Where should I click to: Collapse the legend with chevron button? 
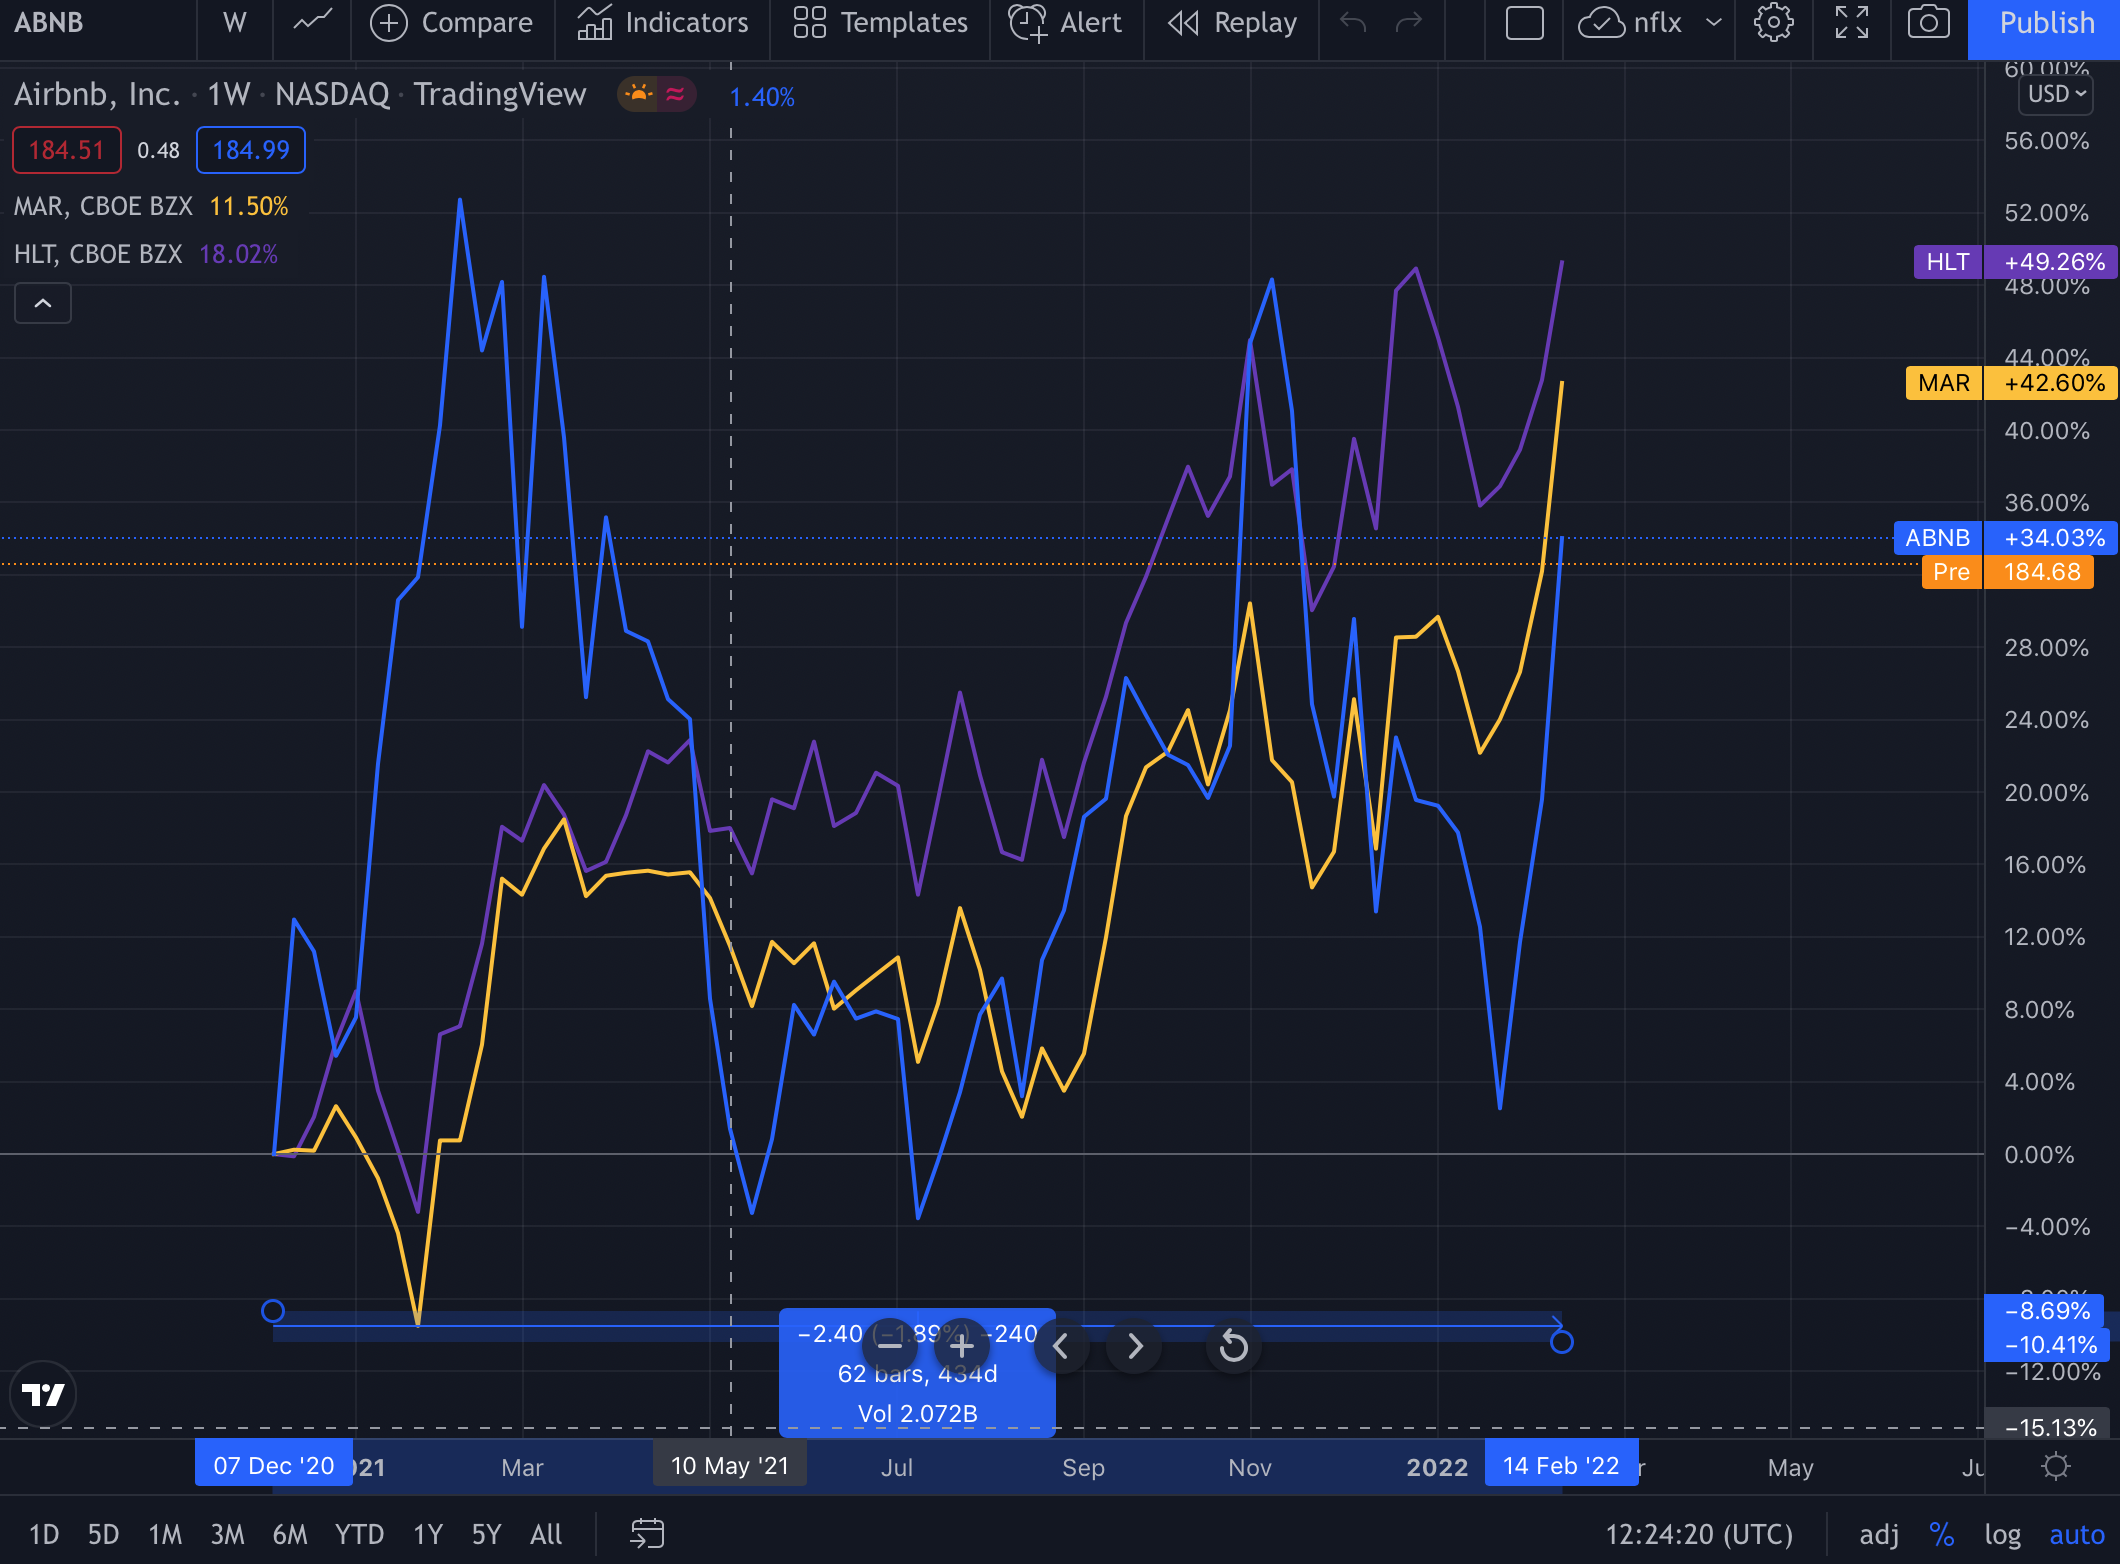(43, 303)
